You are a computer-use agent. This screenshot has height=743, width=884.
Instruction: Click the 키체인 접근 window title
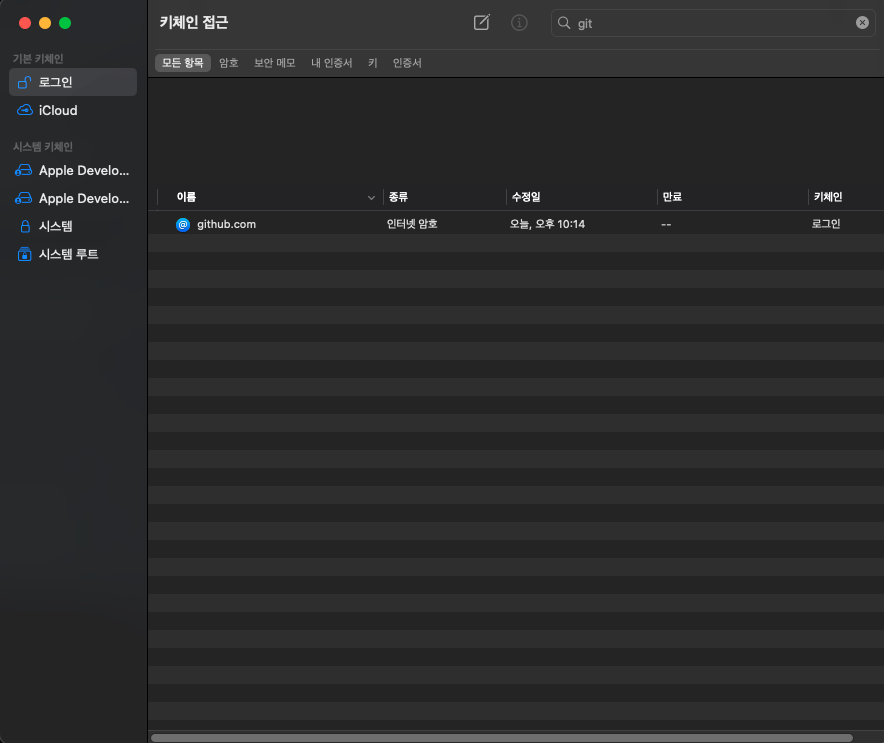coord(193,23)
